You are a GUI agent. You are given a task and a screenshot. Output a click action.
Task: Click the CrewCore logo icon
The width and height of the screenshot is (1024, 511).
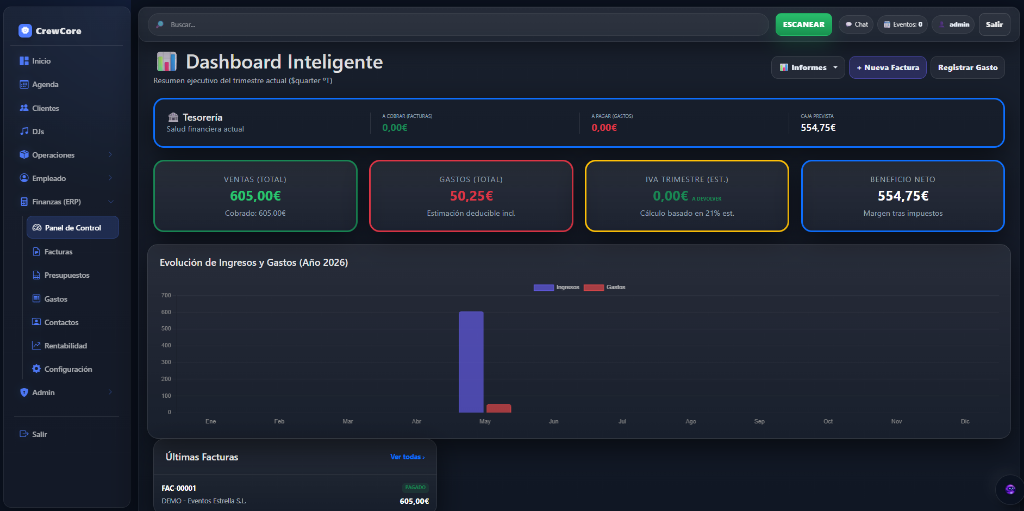[x=25, y=31]
